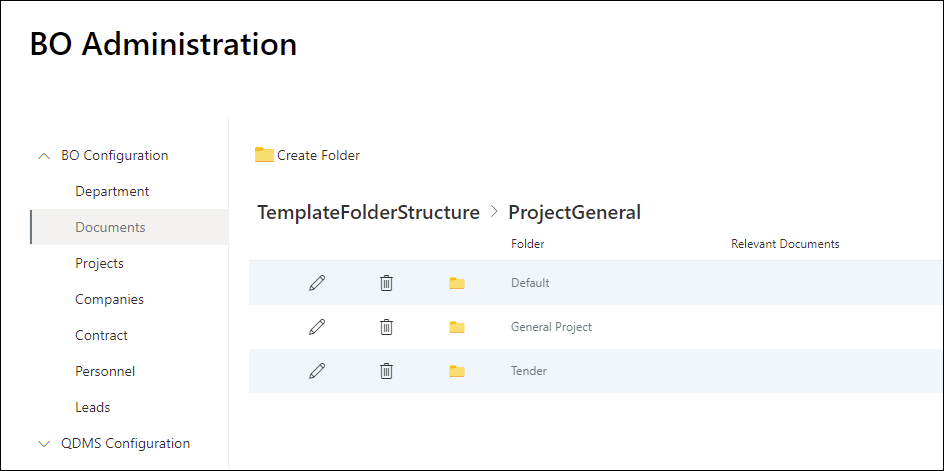Open the Tender folder name
Screen dimensions: 944x471
(529, 371)
